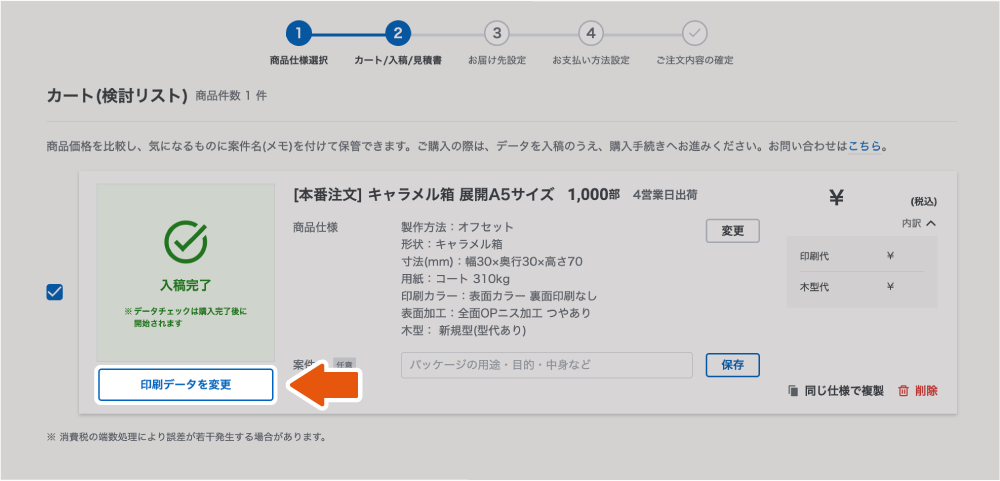
Task: Click the 木型： 新規型(型代あり) line
Action: click(x=463, y=330)
